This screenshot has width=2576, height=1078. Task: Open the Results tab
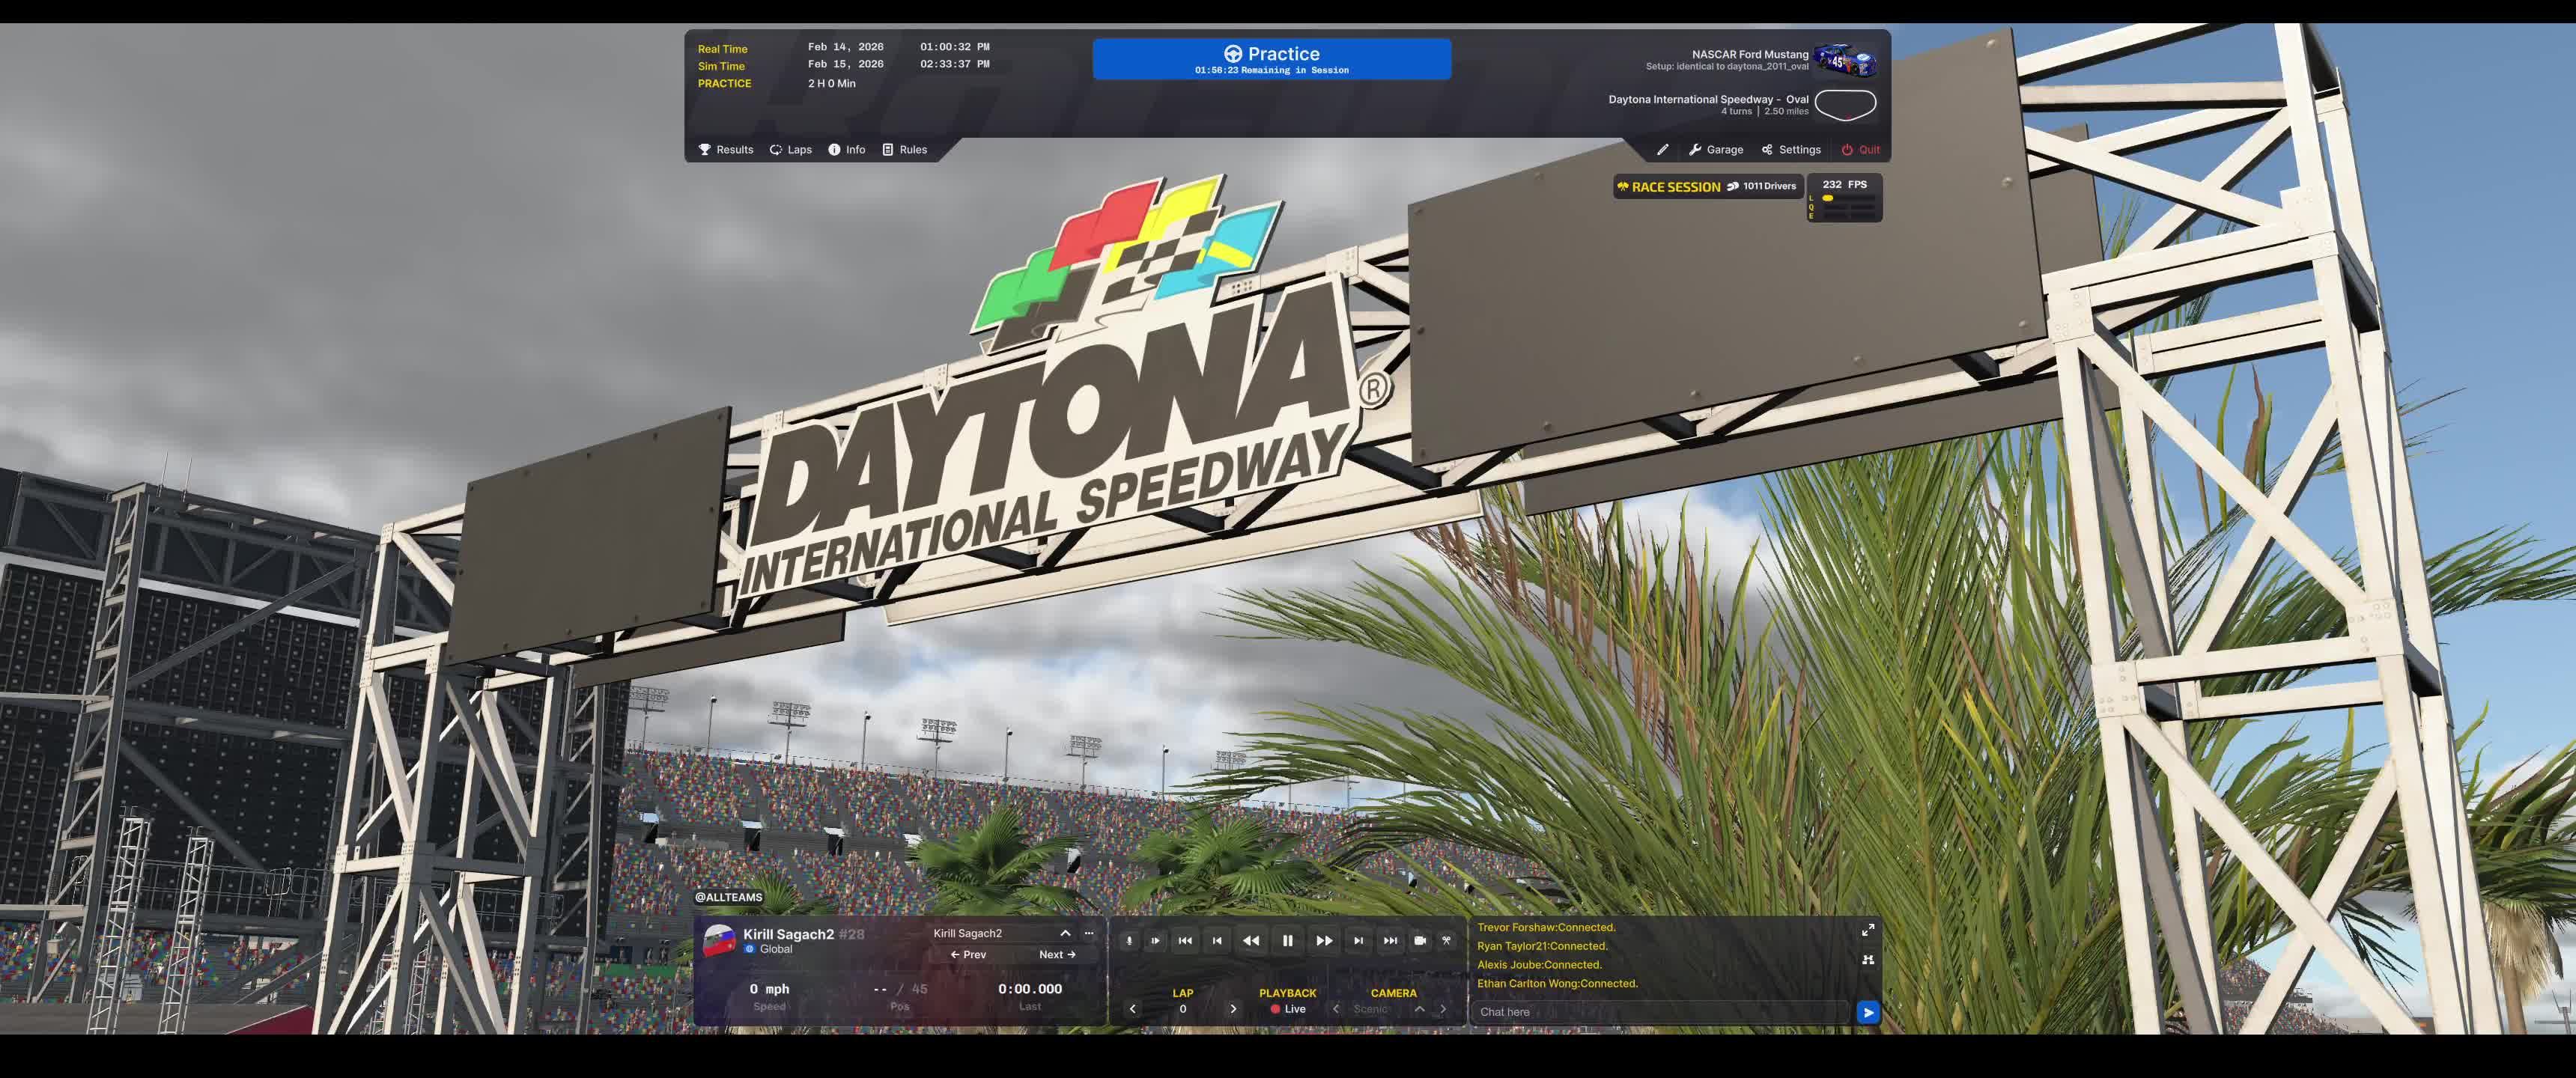click(x=725, y=150)
